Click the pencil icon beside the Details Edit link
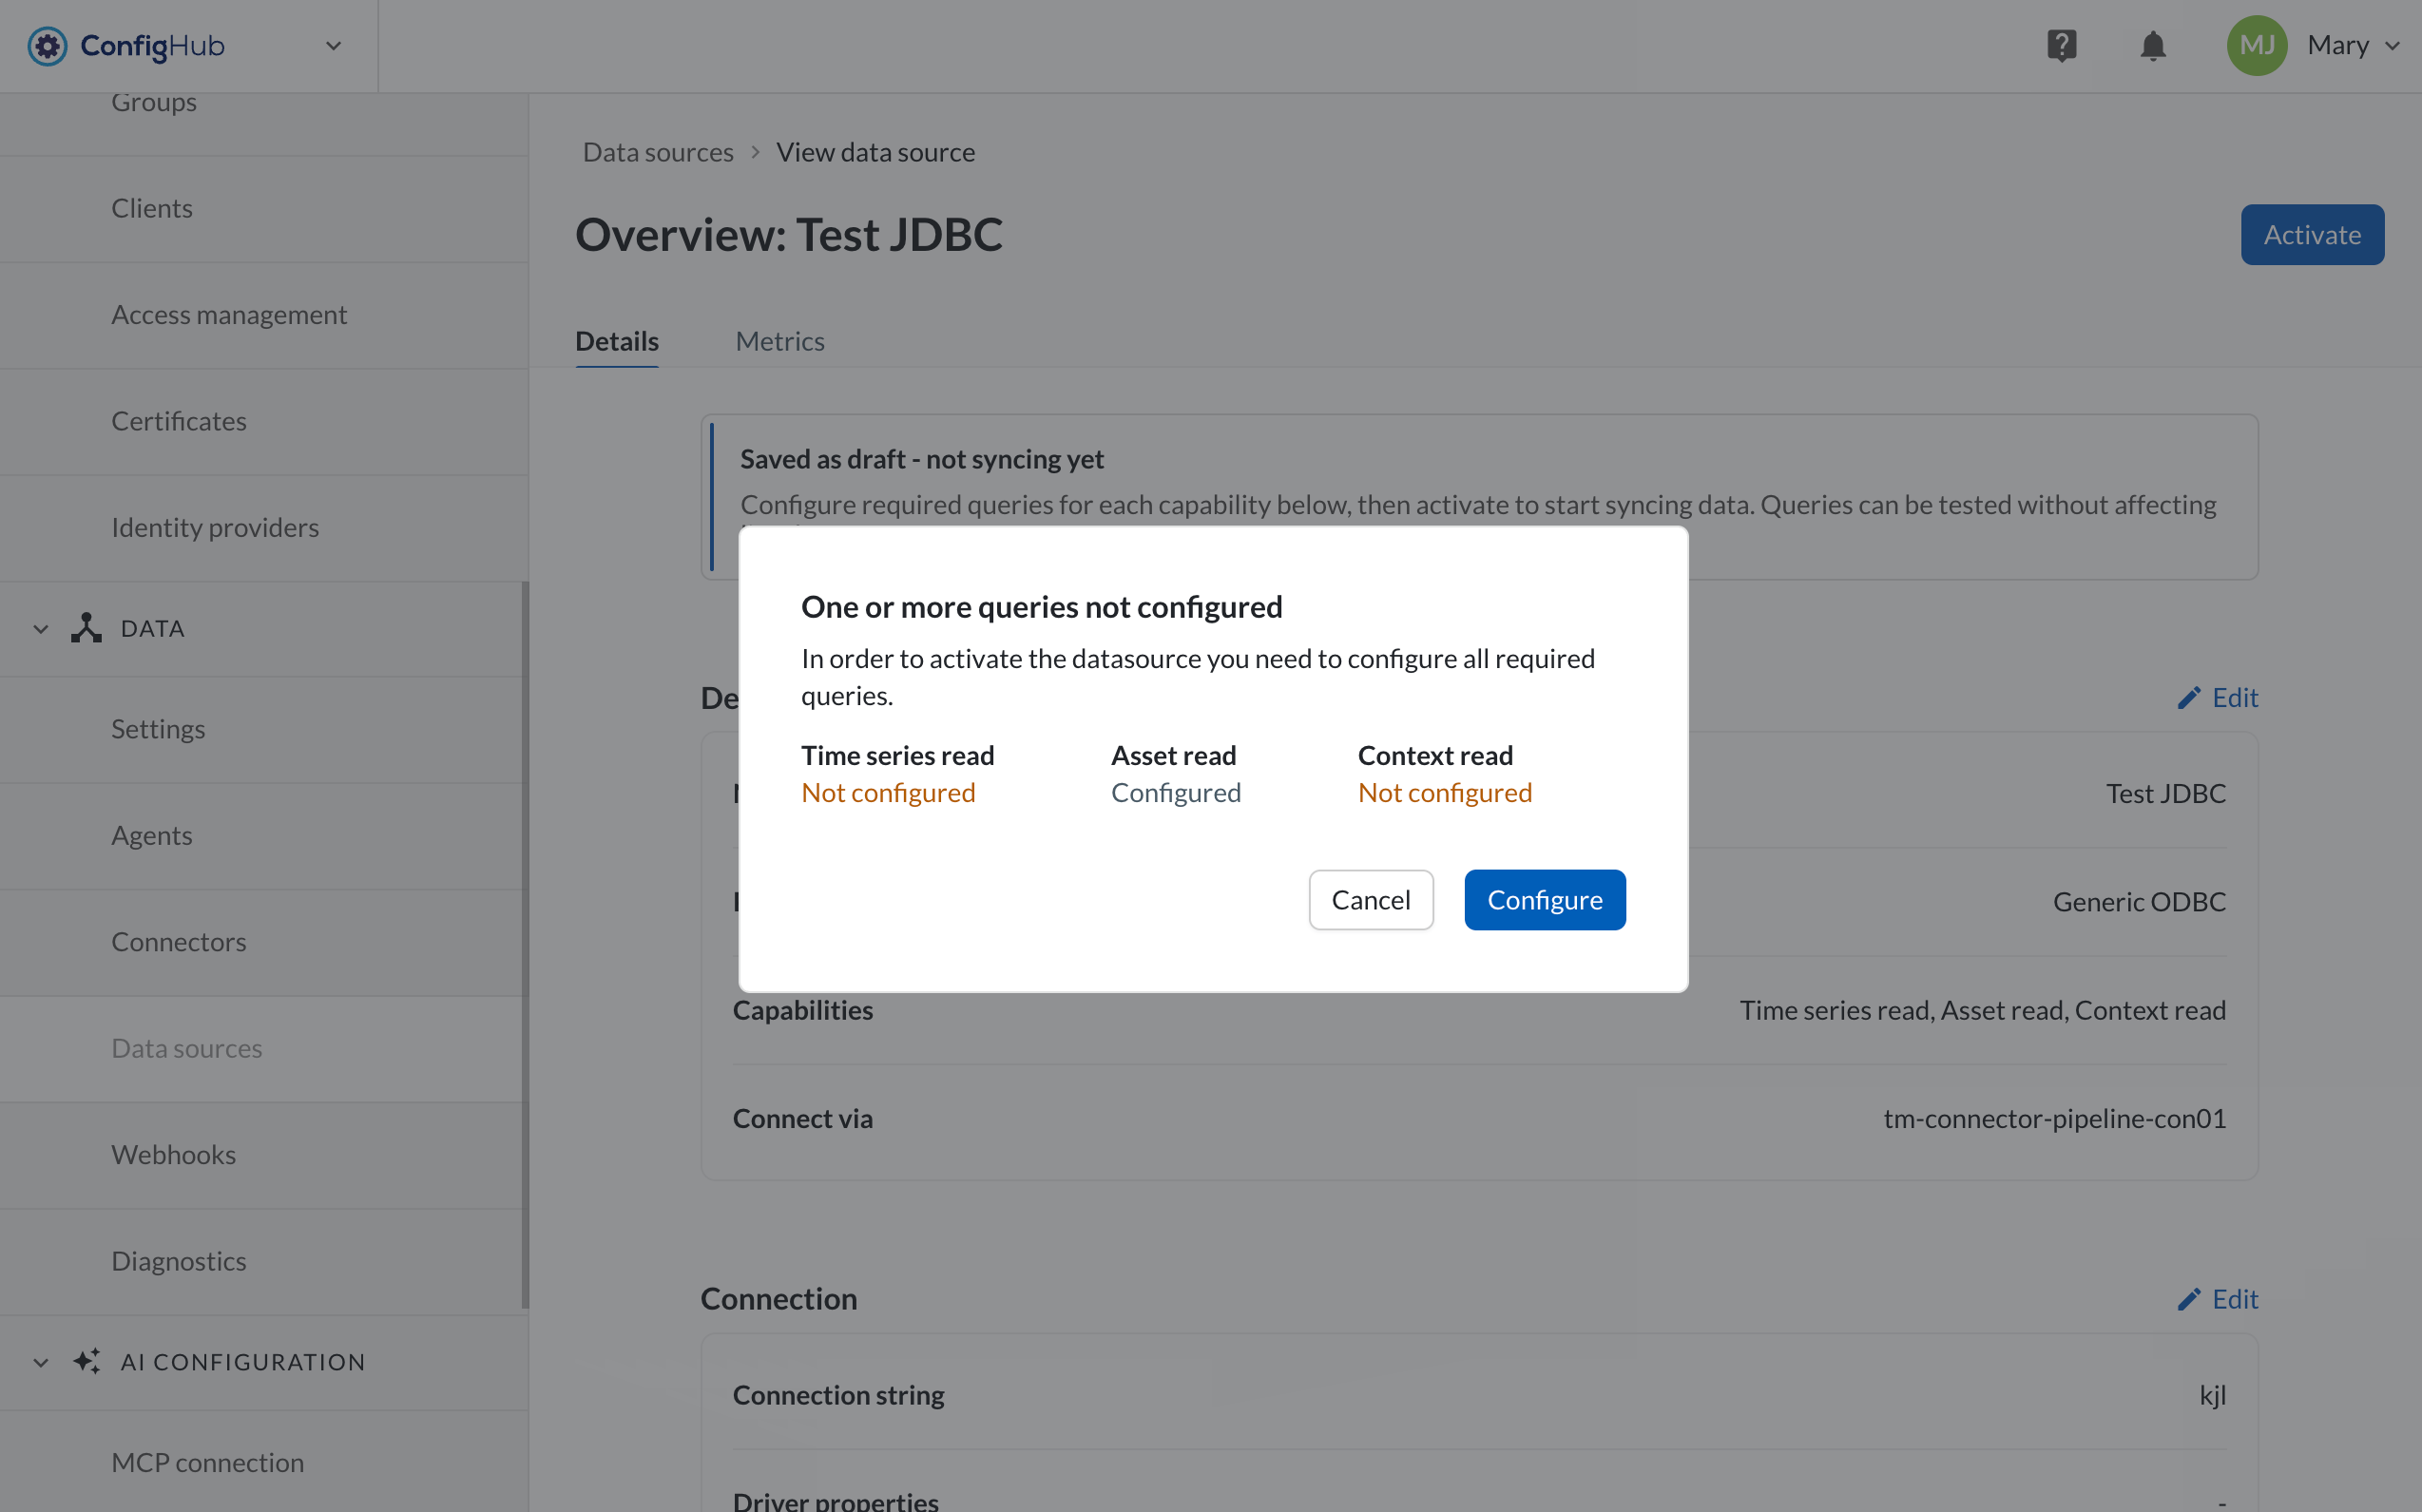 click(2188, 697)
